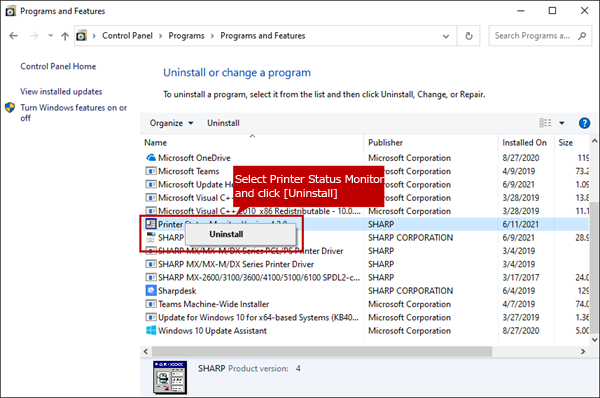Click the search magnifier icon
Viewport: 600px width, 398px height.
[x=582, y=36]
